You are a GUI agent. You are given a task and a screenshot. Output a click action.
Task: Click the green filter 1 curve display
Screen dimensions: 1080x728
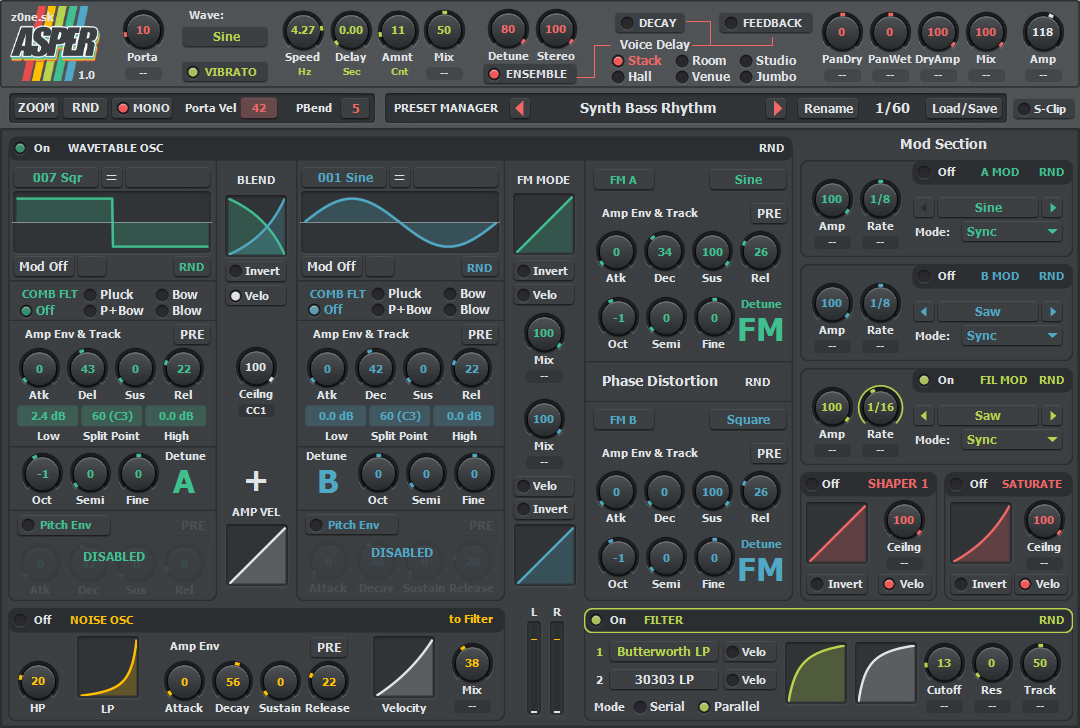click(x=816, y=674)
